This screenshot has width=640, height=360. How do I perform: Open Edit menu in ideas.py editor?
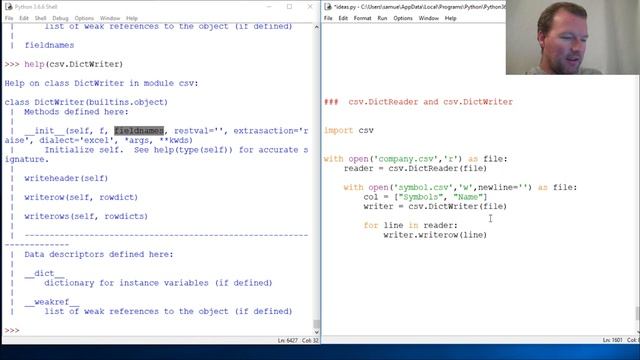click(343, 18)
